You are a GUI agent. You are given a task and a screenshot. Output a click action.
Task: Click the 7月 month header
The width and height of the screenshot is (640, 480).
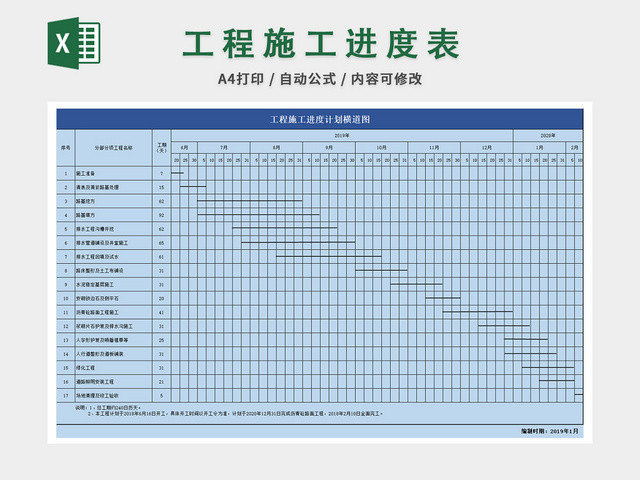(x=224, y=147)
